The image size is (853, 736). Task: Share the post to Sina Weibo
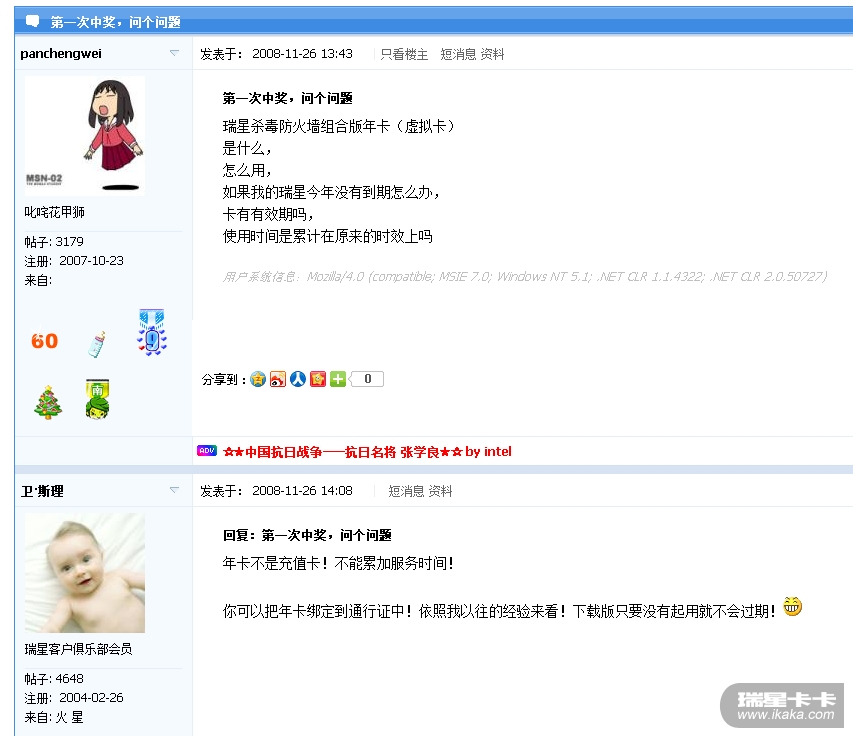[x=277, y=379]
